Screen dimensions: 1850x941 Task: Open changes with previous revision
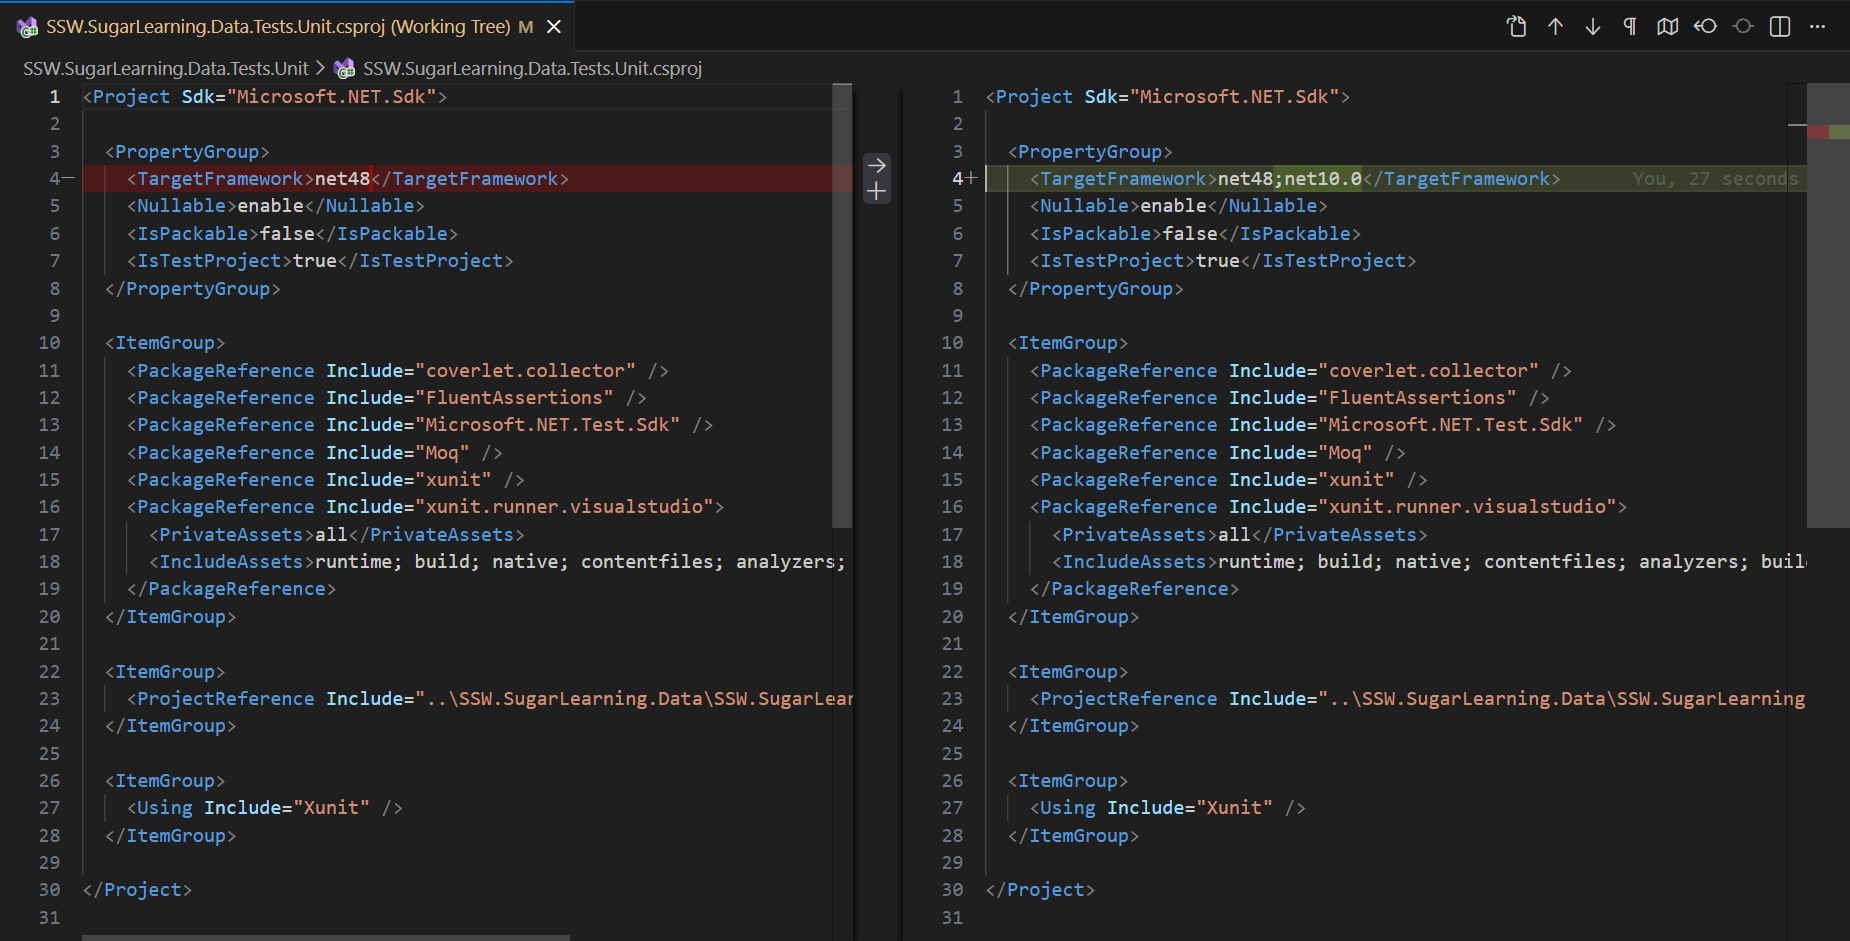[x=1705, y=27]
